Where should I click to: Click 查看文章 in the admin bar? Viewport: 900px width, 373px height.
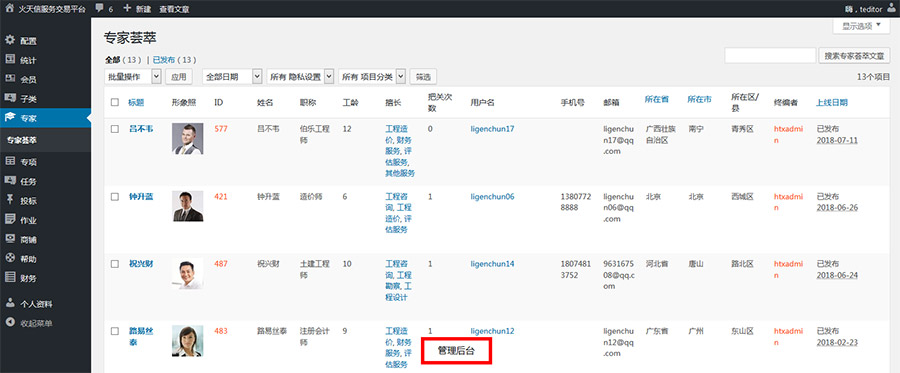coord(174,9)
